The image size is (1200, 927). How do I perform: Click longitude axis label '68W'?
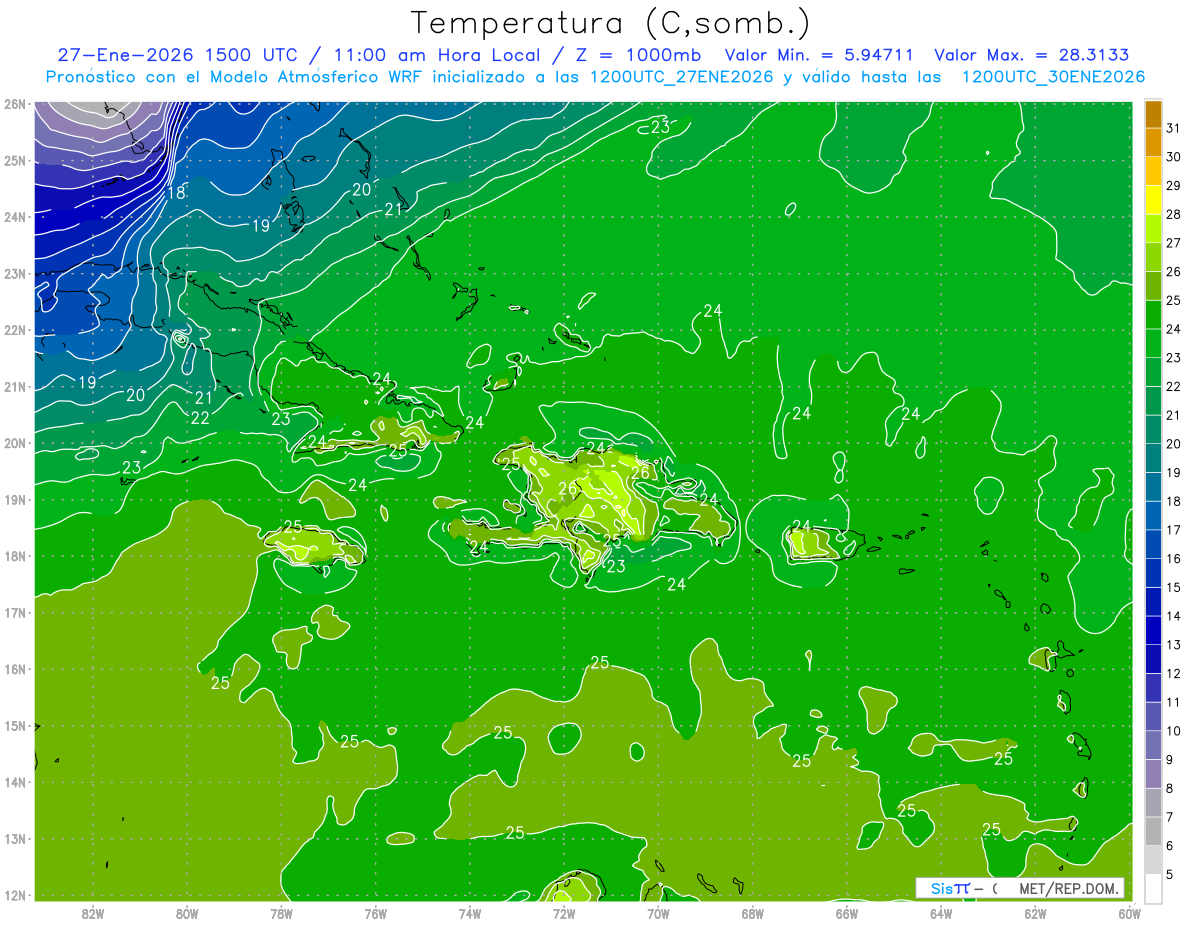(x=752, y=913)
